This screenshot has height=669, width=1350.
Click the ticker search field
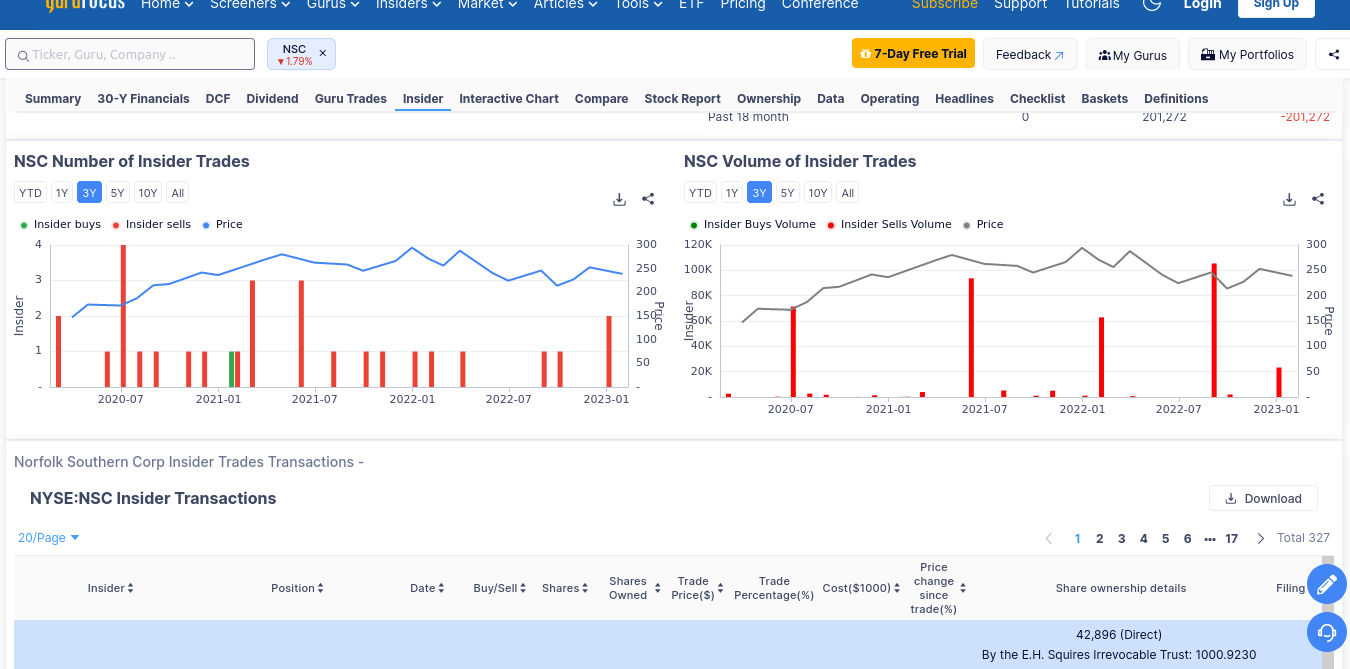click(x=130, y=54)
